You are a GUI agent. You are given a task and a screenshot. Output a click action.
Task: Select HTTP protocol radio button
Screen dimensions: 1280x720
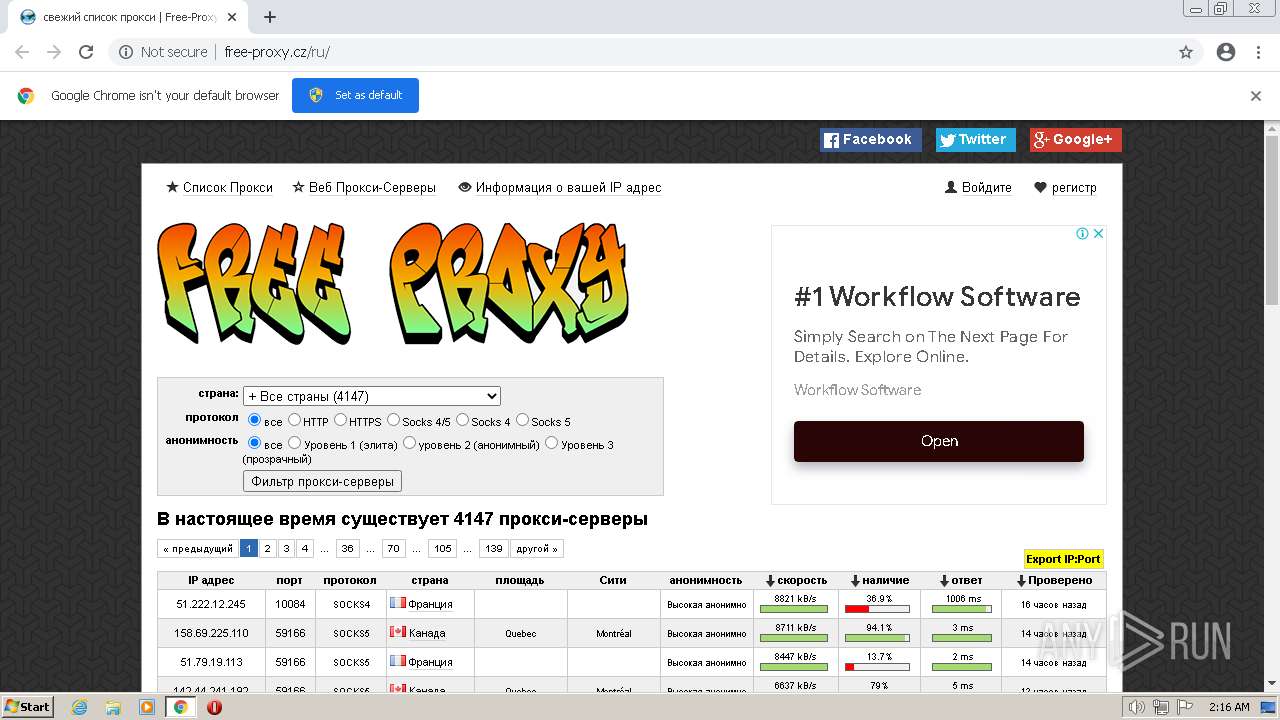point(295,420)
